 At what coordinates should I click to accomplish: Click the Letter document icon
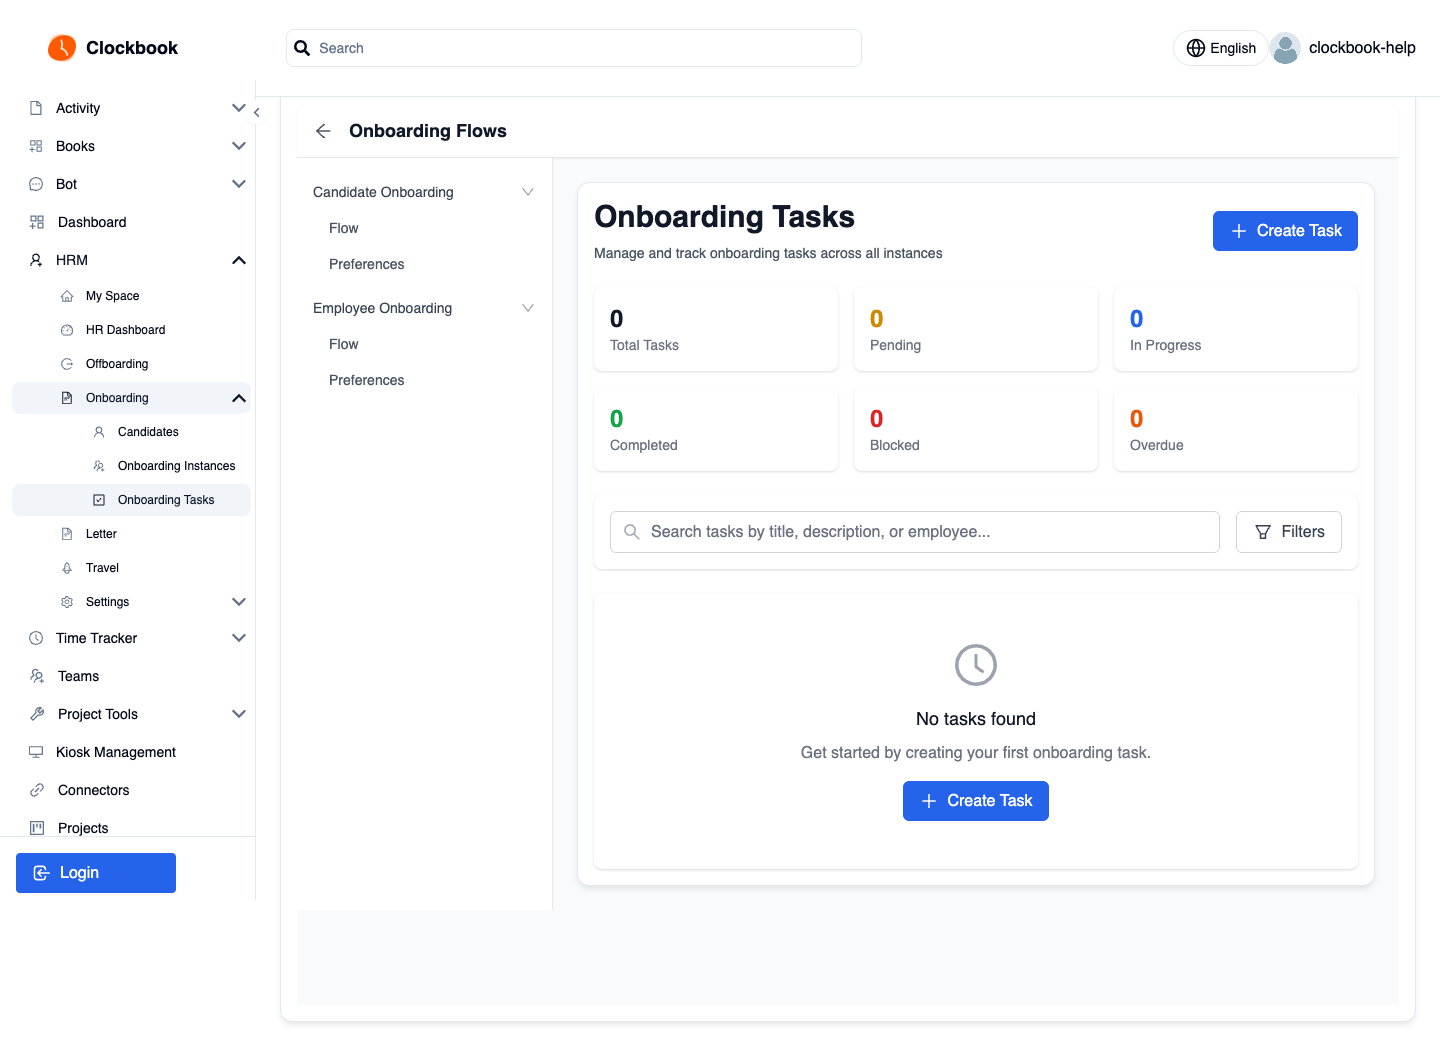[x=67, y=534]
